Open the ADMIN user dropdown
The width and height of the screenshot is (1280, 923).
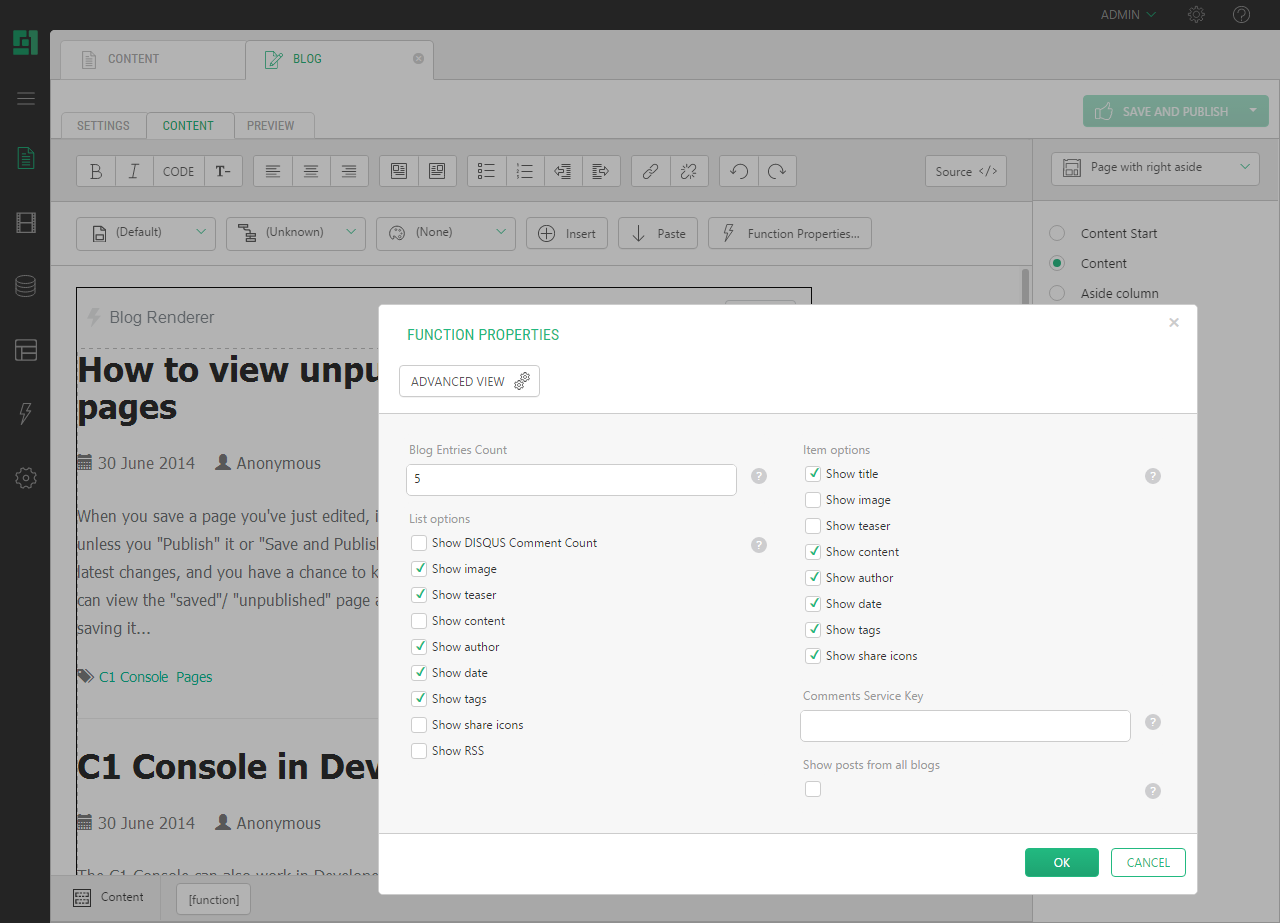pyautogui.click(x=1128, y=15)
